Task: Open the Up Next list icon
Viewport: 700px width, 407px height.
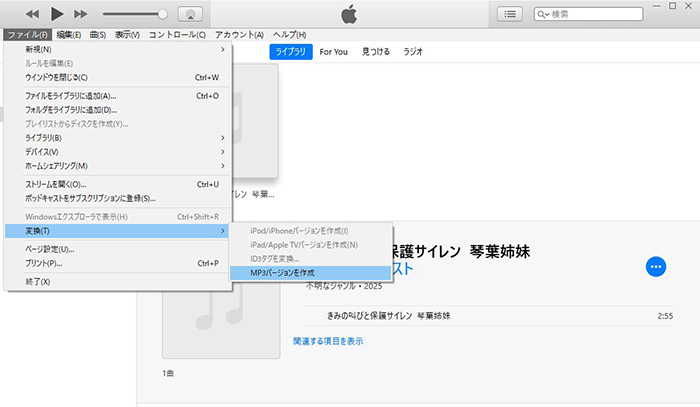Action: point(510,14)
